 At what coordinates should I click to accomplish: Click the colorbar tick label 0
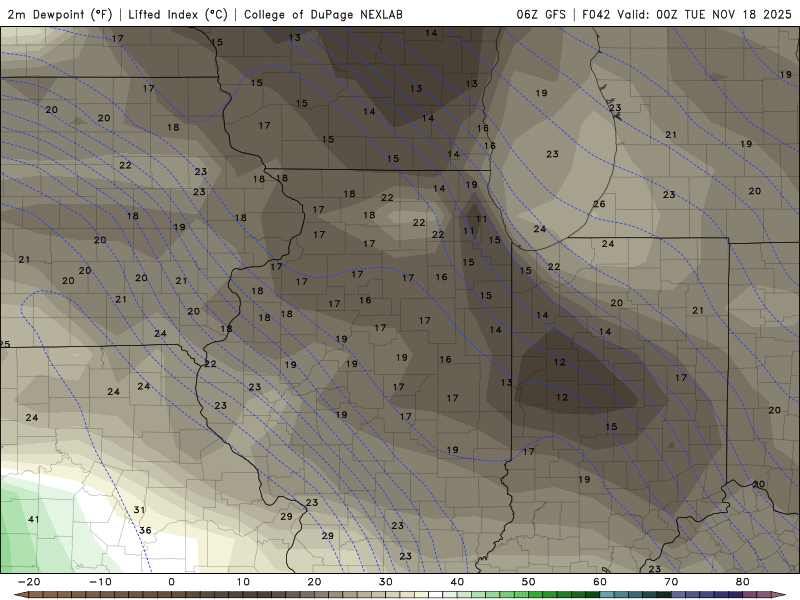(x=171, y=582)
